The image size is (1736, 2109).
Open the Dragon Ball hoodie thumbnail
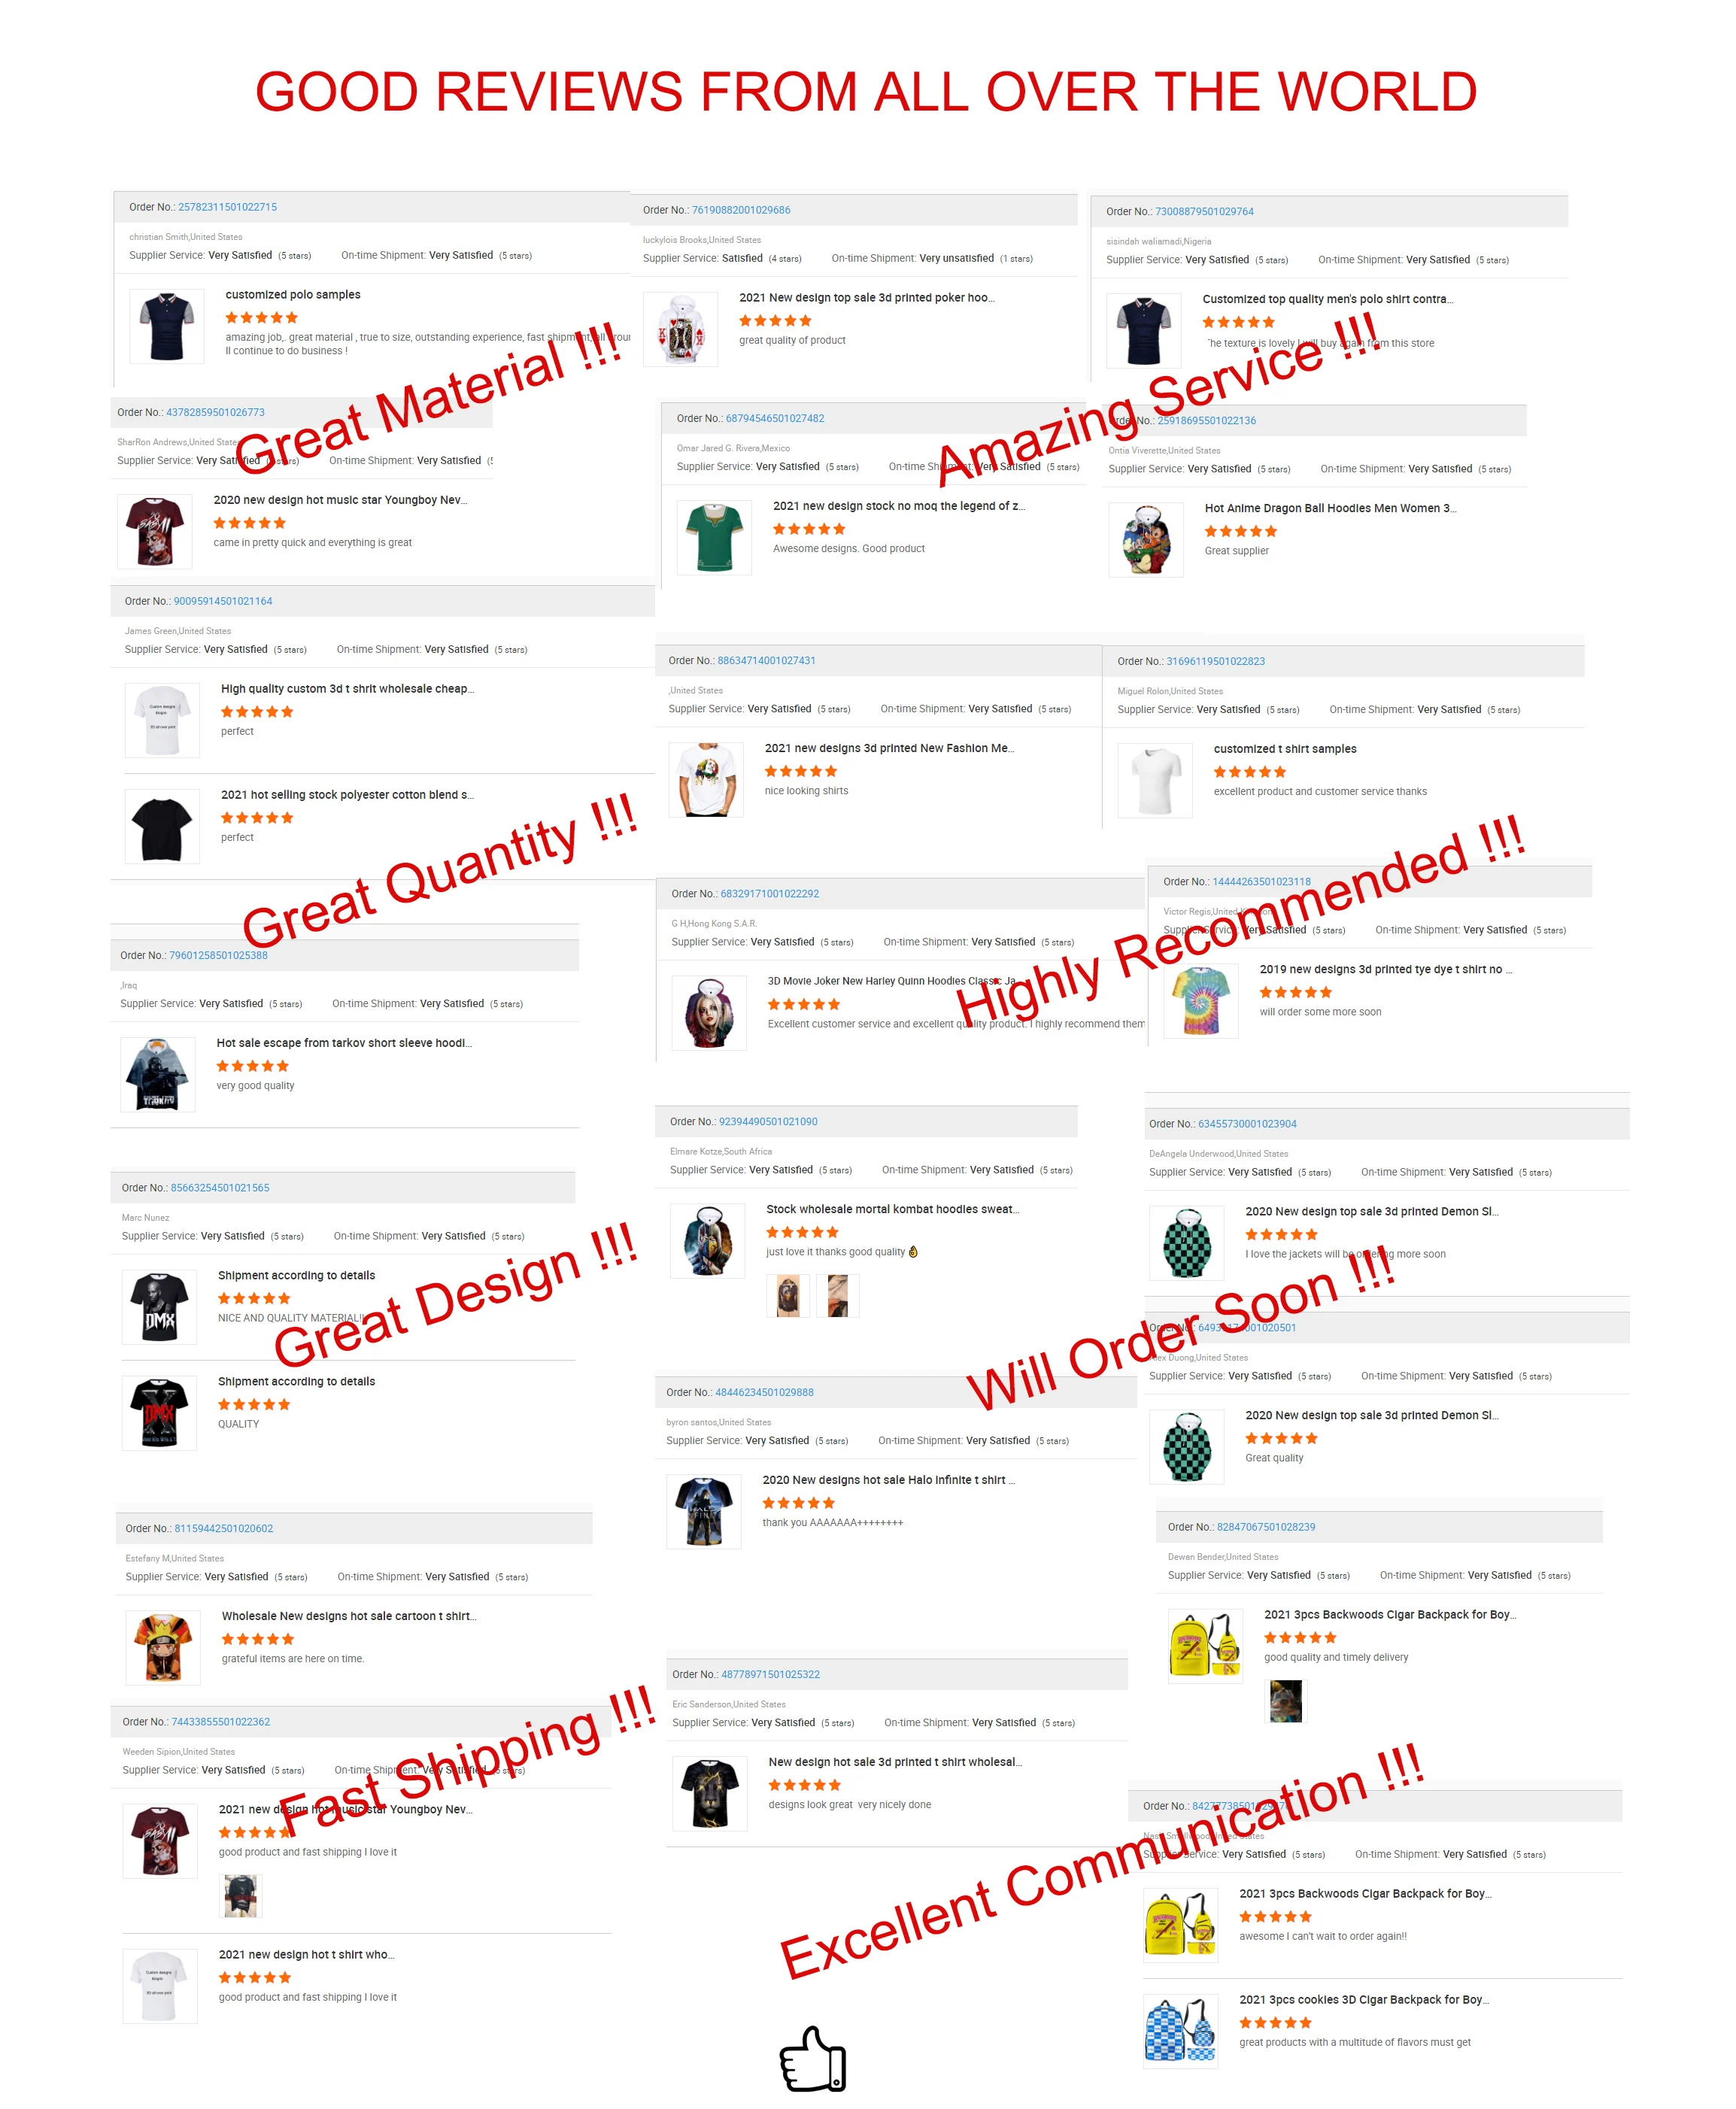1146,539
